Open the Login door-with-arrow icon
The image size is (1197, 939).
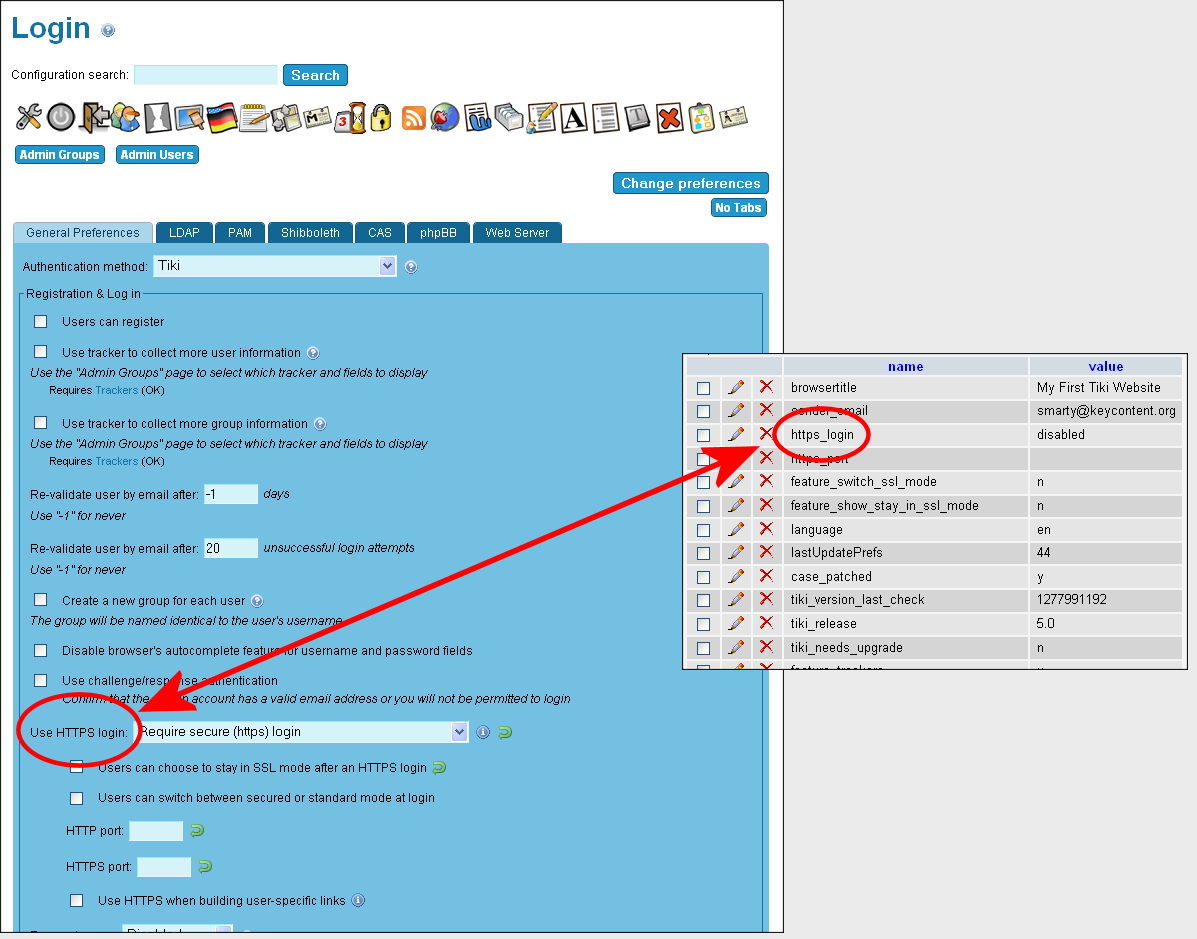94,118
